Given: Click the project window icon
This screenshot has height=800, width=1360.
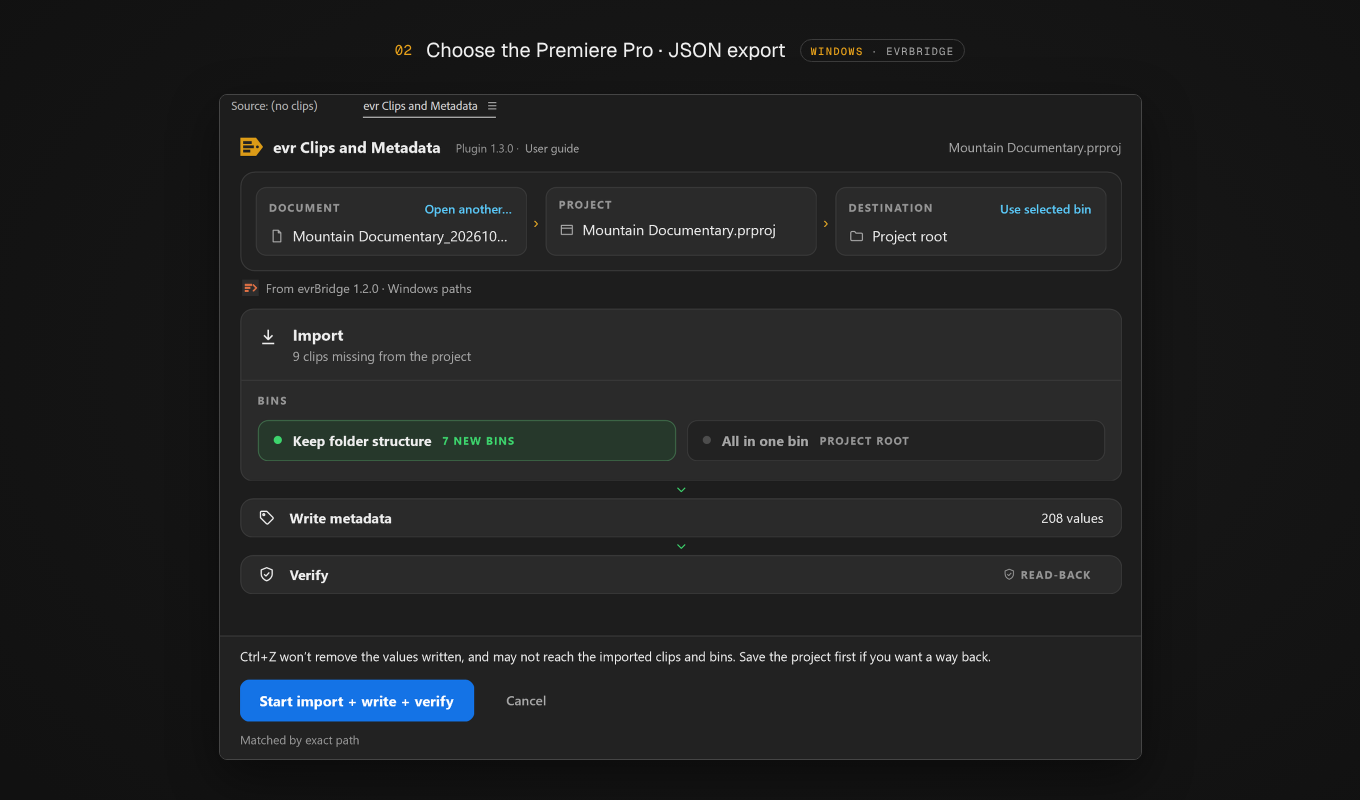Looking at the screenshot, I should (x=567, y=230).
